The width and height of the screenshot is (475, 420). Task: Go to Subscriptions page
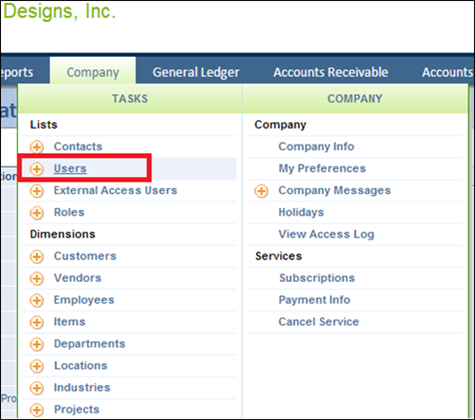(x=317, y=278)
